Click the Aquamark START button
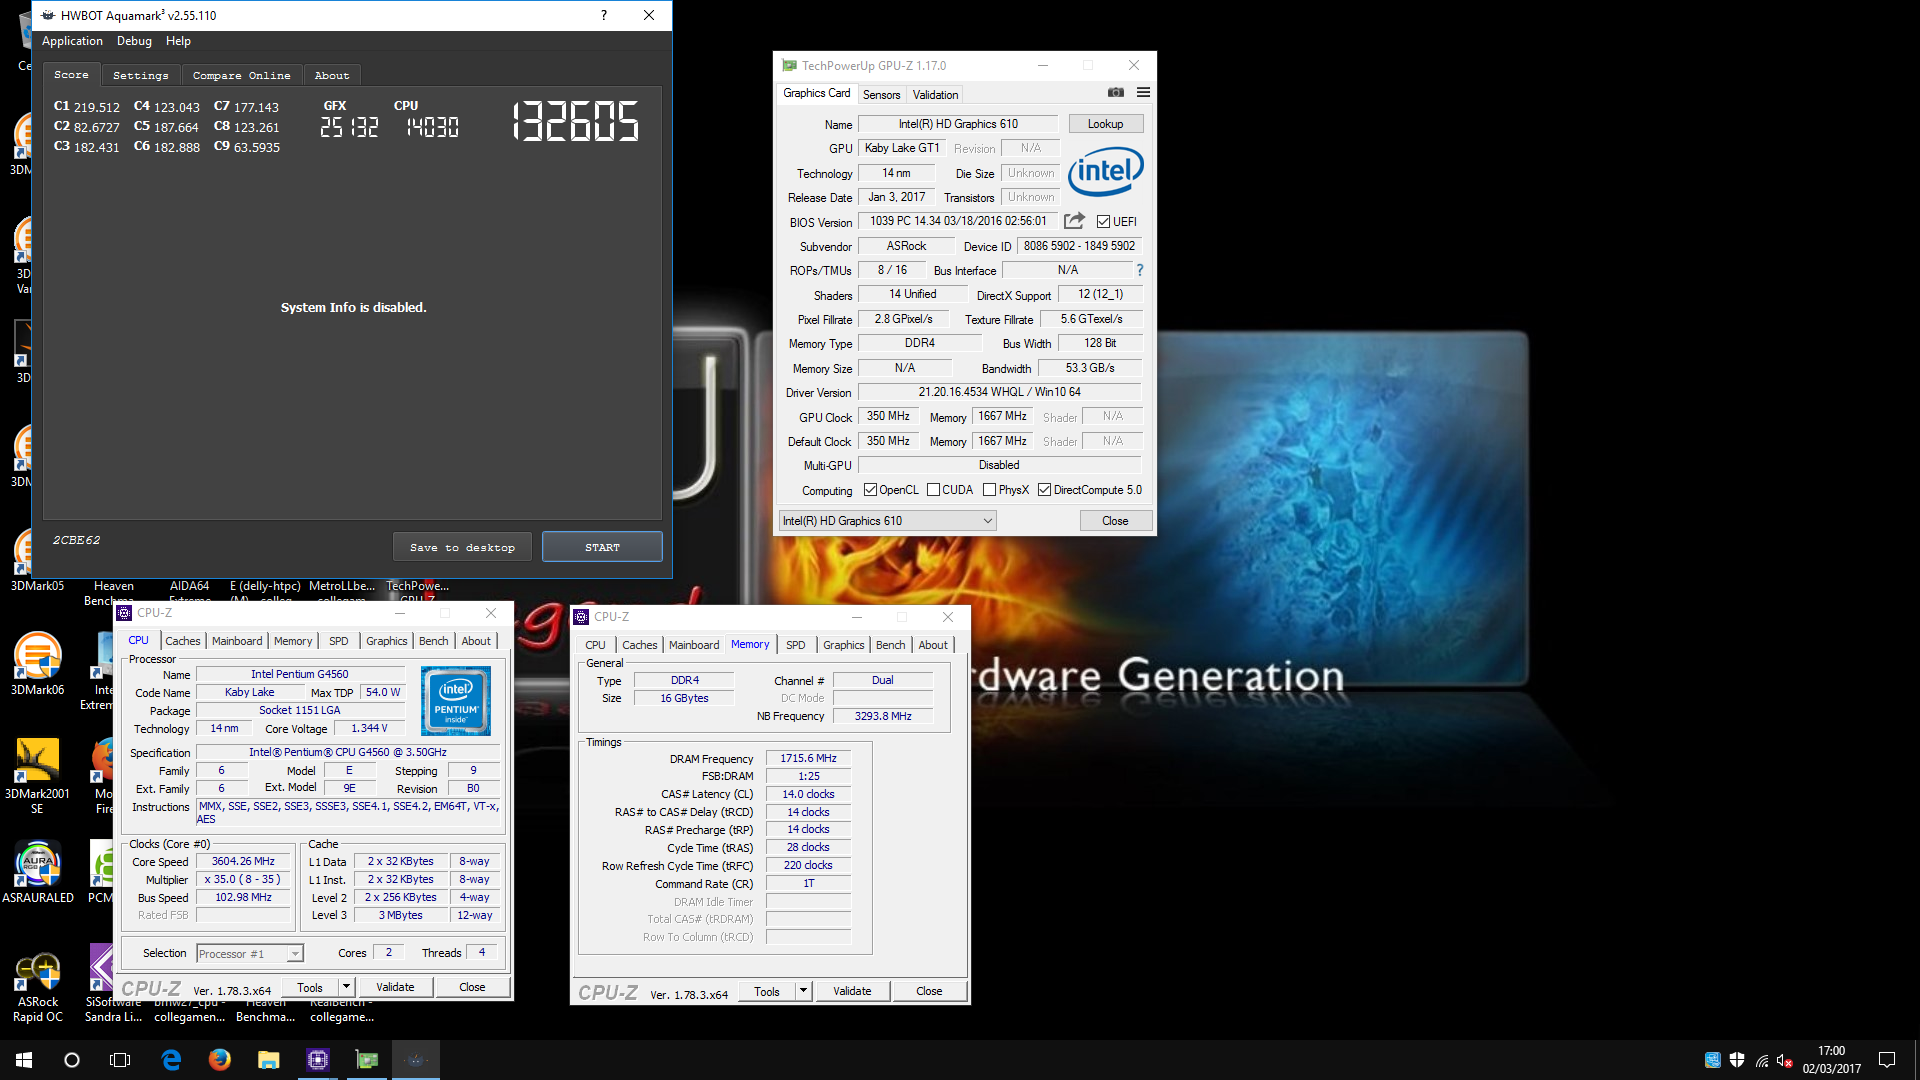The image size is (1920, 1080). click(602, 547)
